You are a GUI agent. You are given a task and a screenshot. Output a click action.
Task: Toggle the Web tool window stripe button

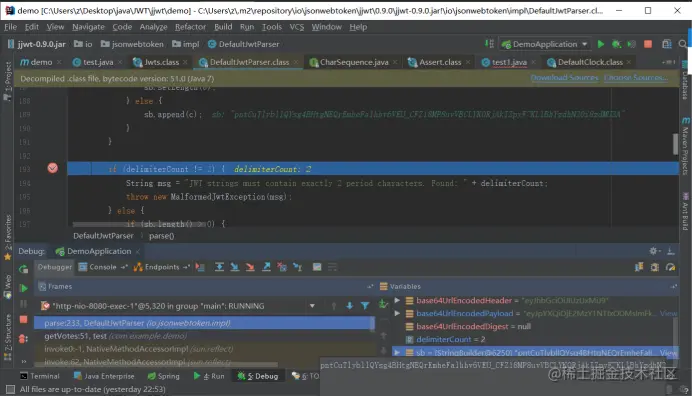(8, 286)
